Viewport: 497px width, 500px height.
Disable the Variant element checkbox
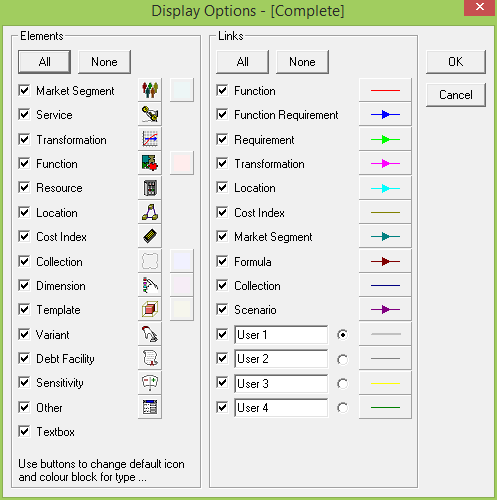point(24,334)
